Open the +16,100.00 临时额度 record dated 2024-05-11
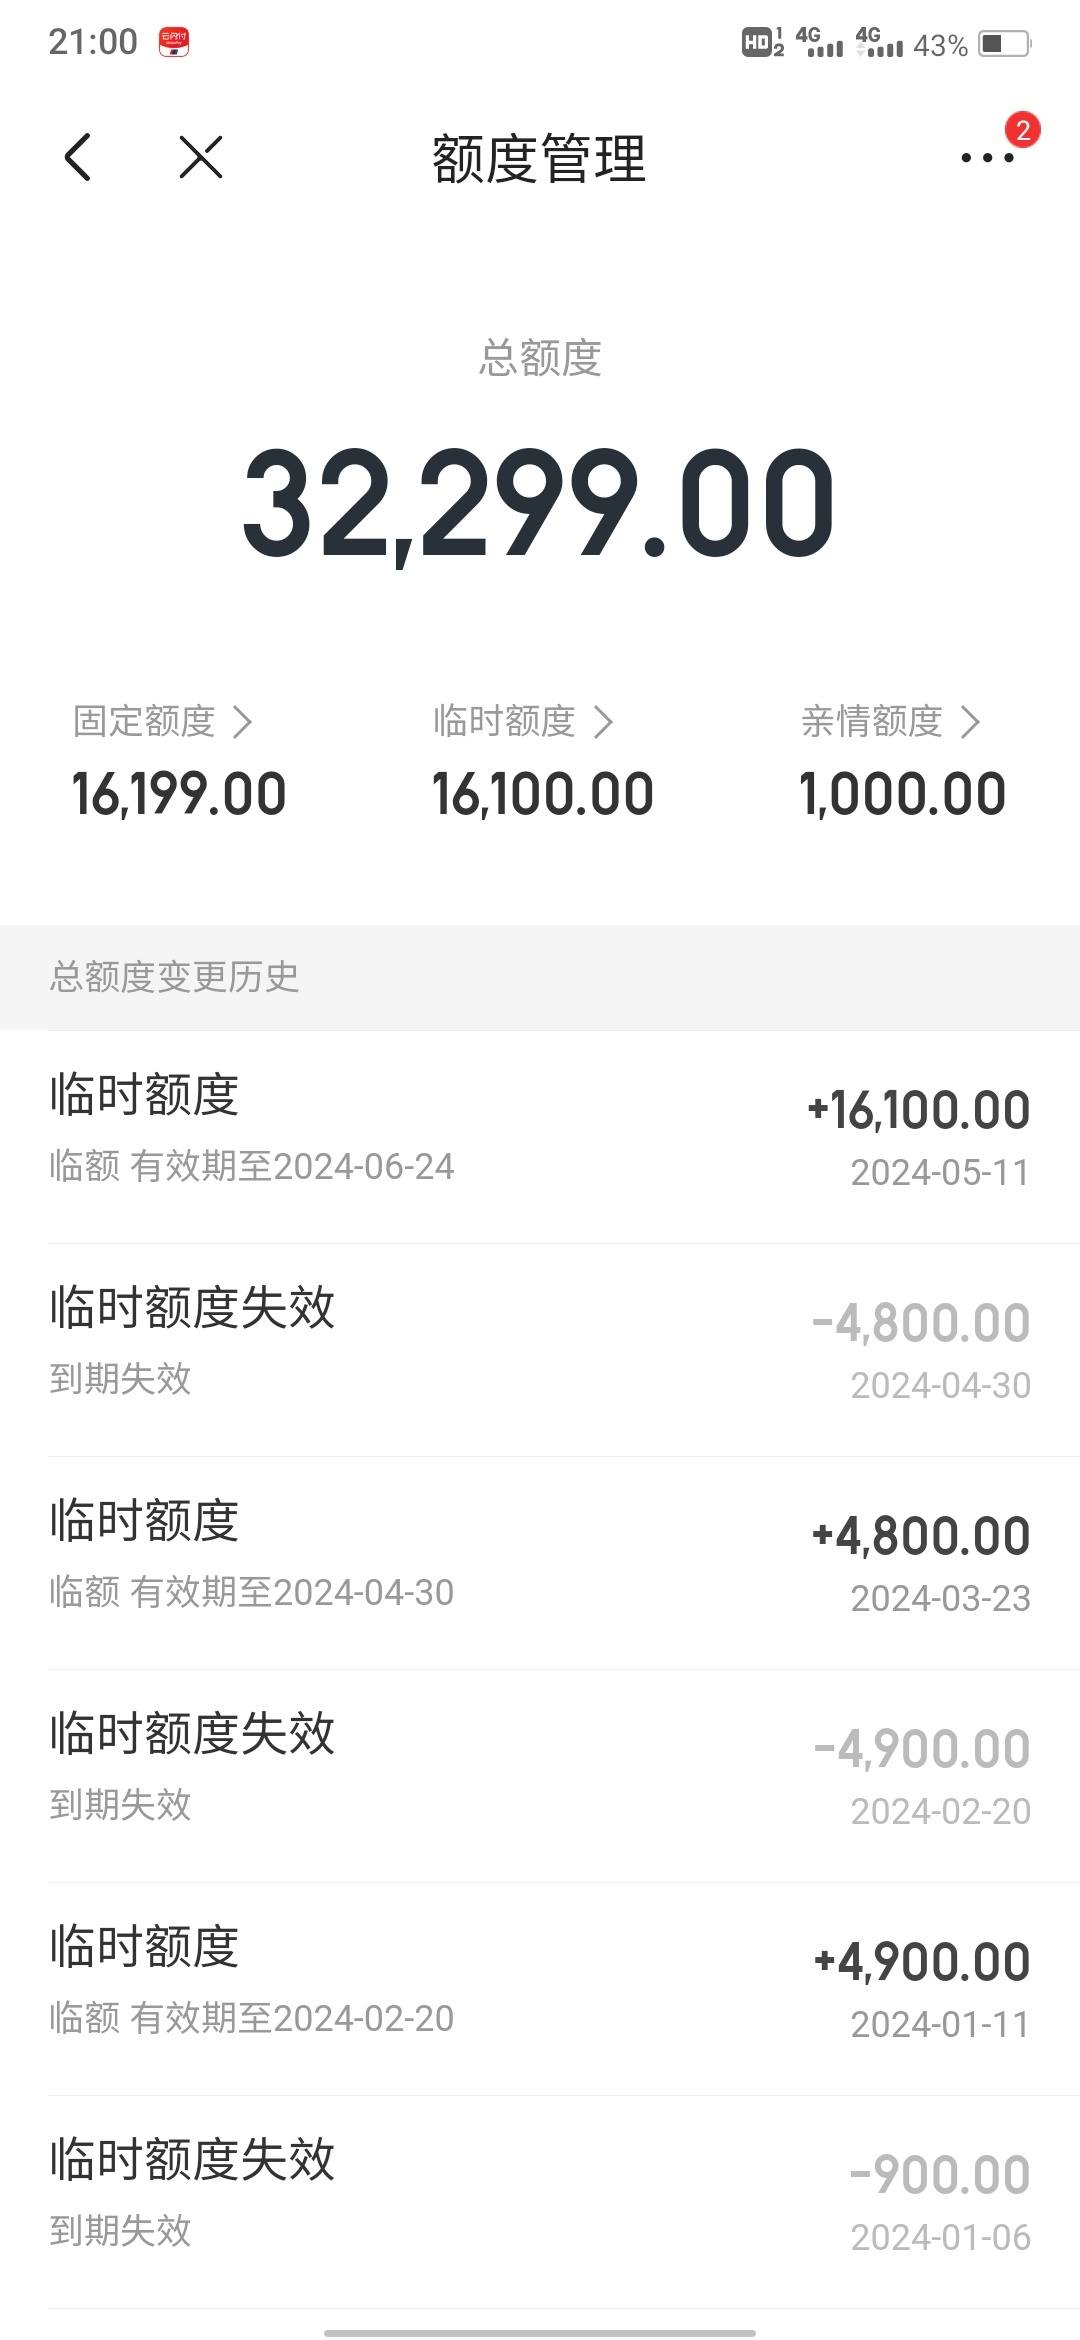Image resolution: width=1080 pixels, height=2340 pixels. (540, 1137)
